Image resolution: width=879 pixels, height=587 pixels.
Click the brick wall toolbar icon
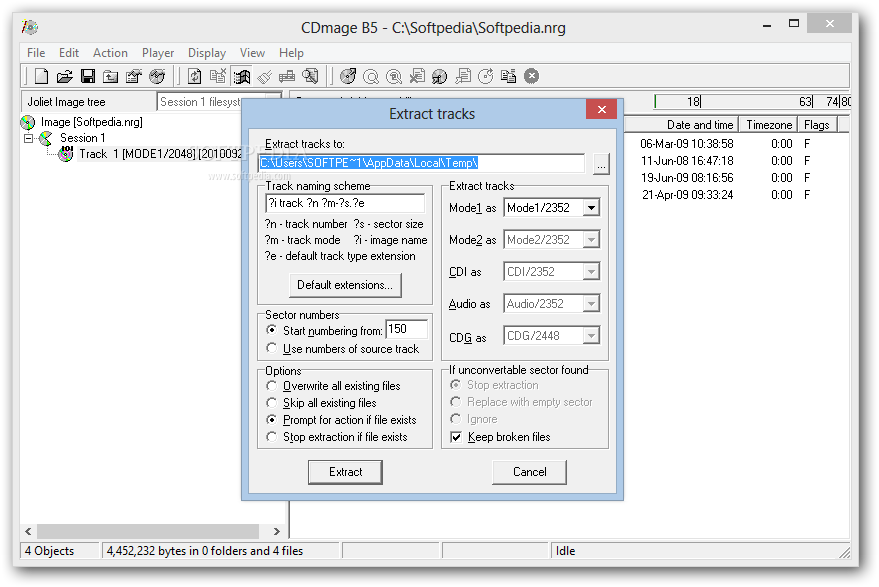pos(287,76)
